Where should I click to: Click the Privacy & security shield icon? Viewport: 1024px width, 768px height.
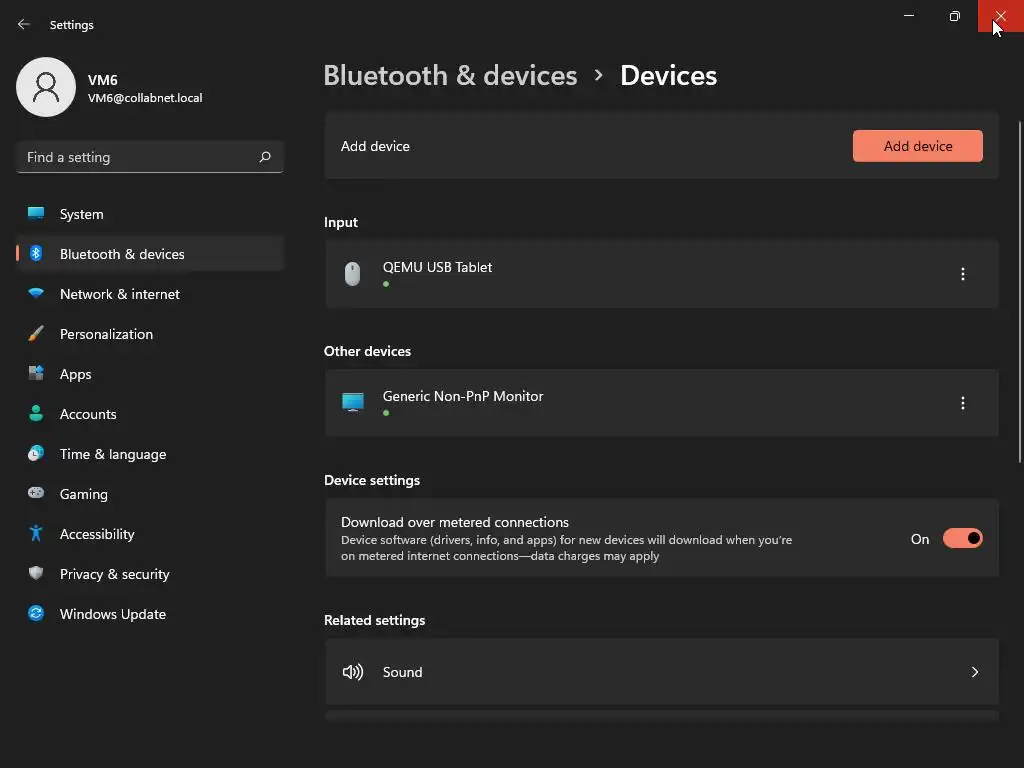pos(36,574)
